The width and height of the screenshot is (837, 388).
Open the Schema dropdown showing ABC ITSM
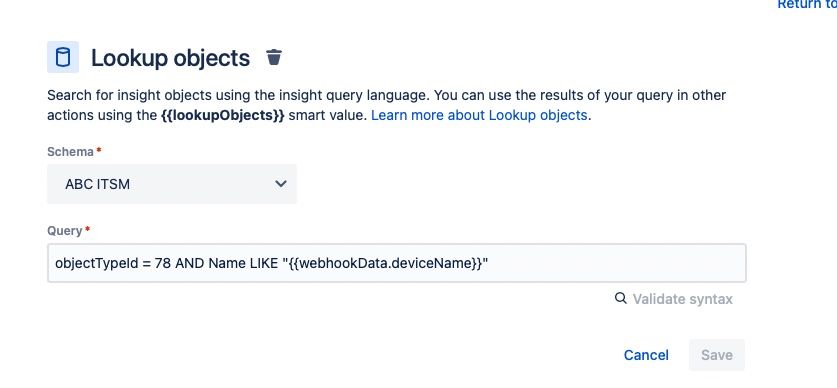pos(172,184)
